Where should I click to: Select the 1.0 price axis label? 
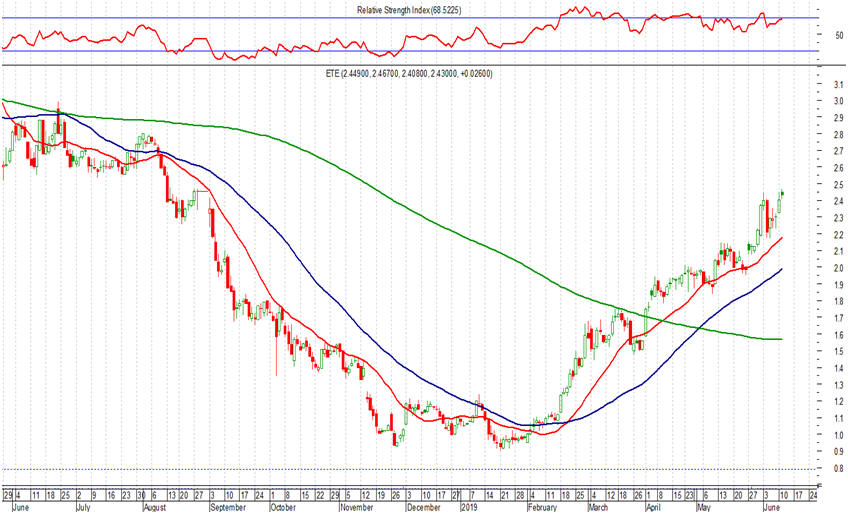[x=838, y=435]
